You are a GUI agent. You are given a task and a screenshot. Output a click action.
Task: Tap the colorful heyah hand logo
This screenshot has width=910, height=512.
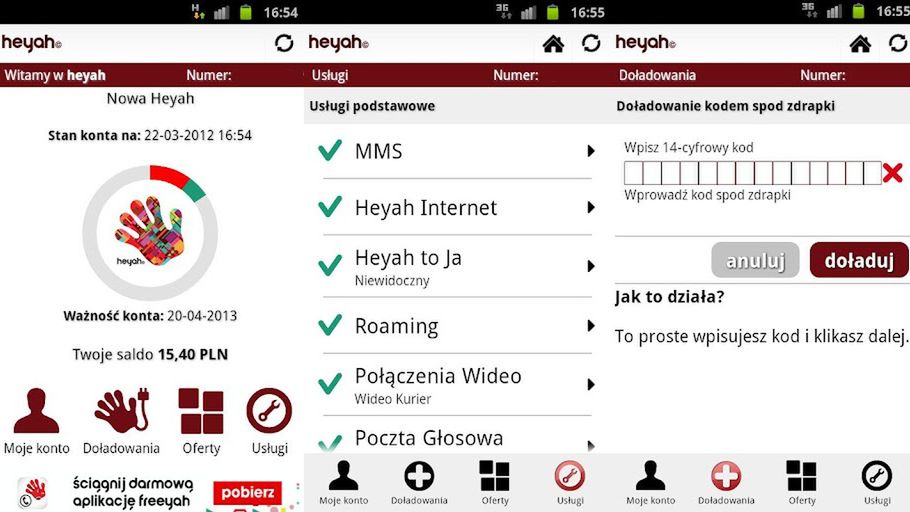tap(149, 230)
